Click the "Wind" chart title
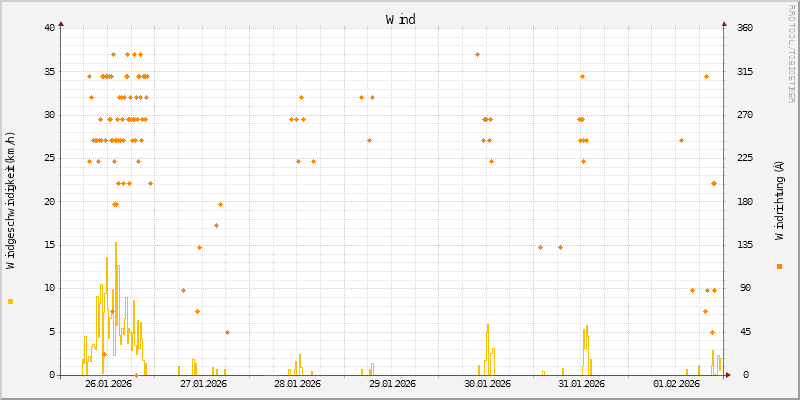The width and height of the screenshot is (800, 400). [x=400, y=19]
